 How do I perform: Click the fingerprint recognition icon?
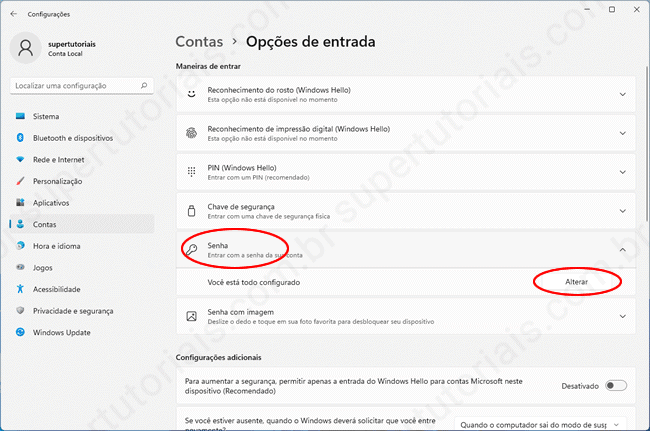click(191, 133)
